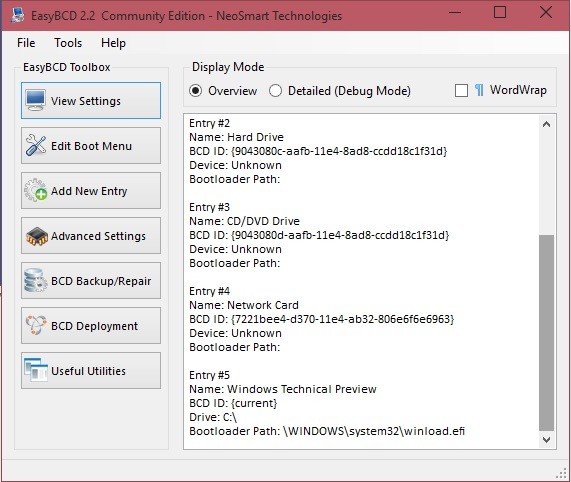The width and height of the screenshot is (571, 482).
Task: Open the Help menu
Action: tap(113, 43)
